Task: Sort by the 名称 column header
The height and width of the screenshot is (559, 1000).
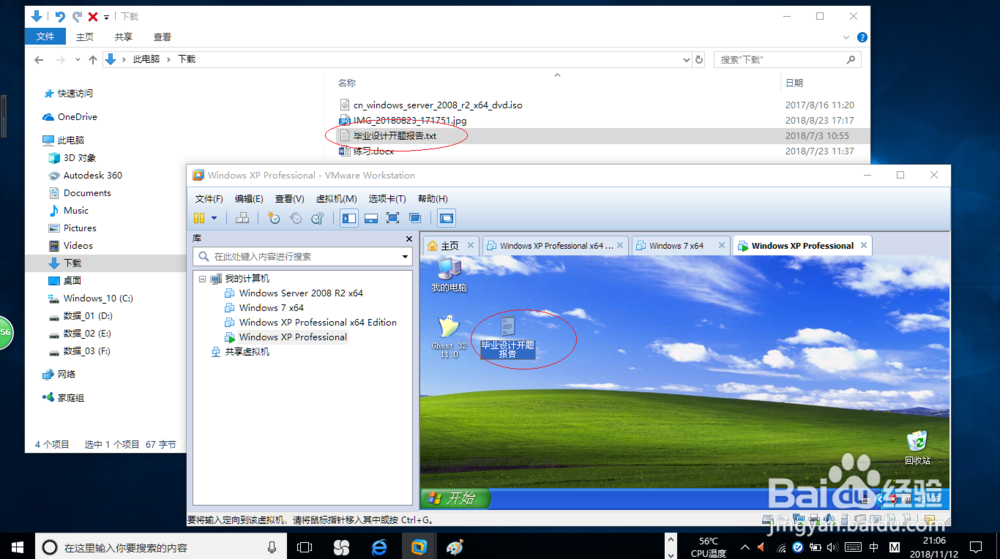Action: 346,83
